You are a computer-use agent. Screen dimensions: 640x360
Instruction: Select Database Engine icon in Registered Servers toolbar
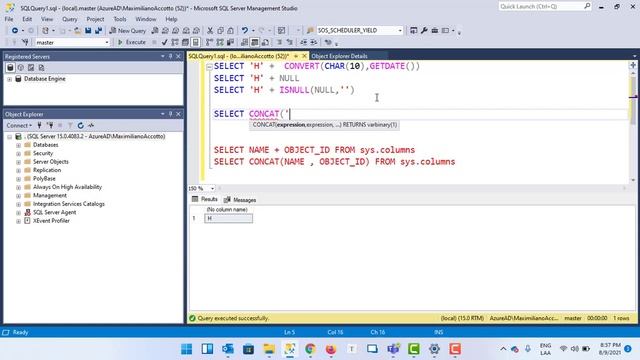pos(10,68)
